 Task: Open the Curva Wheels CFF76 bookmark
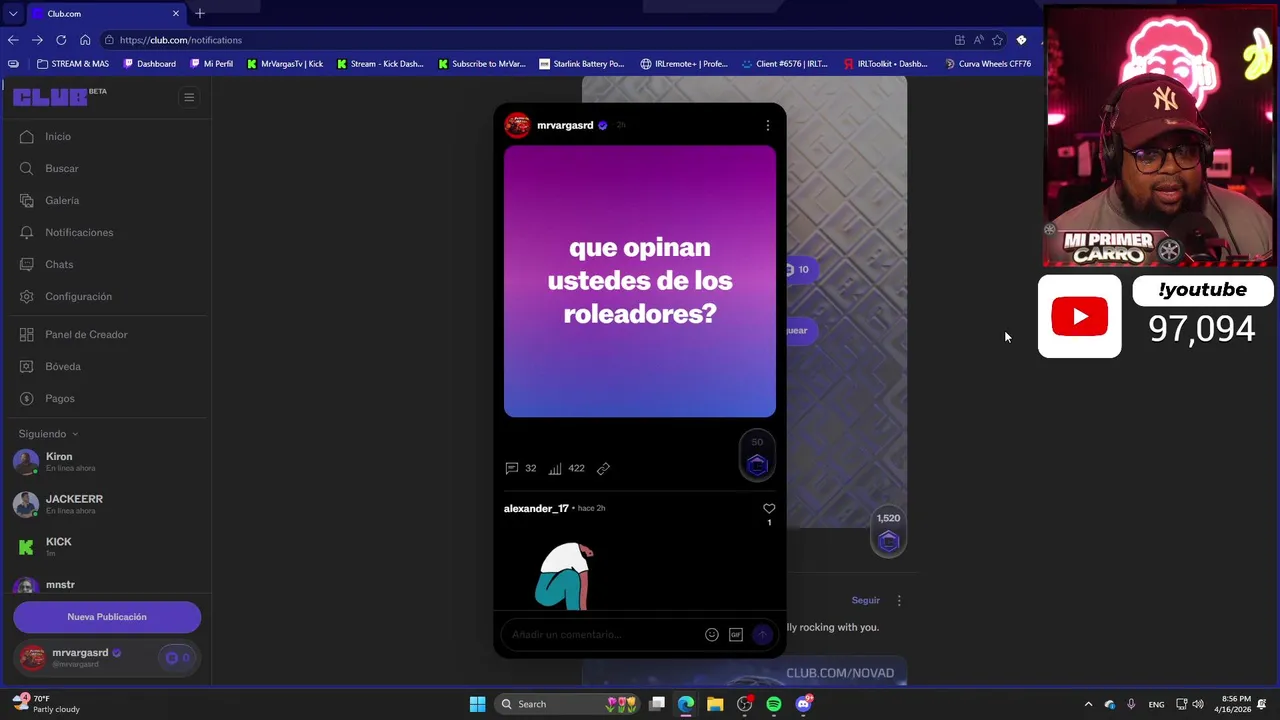point(988,64)
